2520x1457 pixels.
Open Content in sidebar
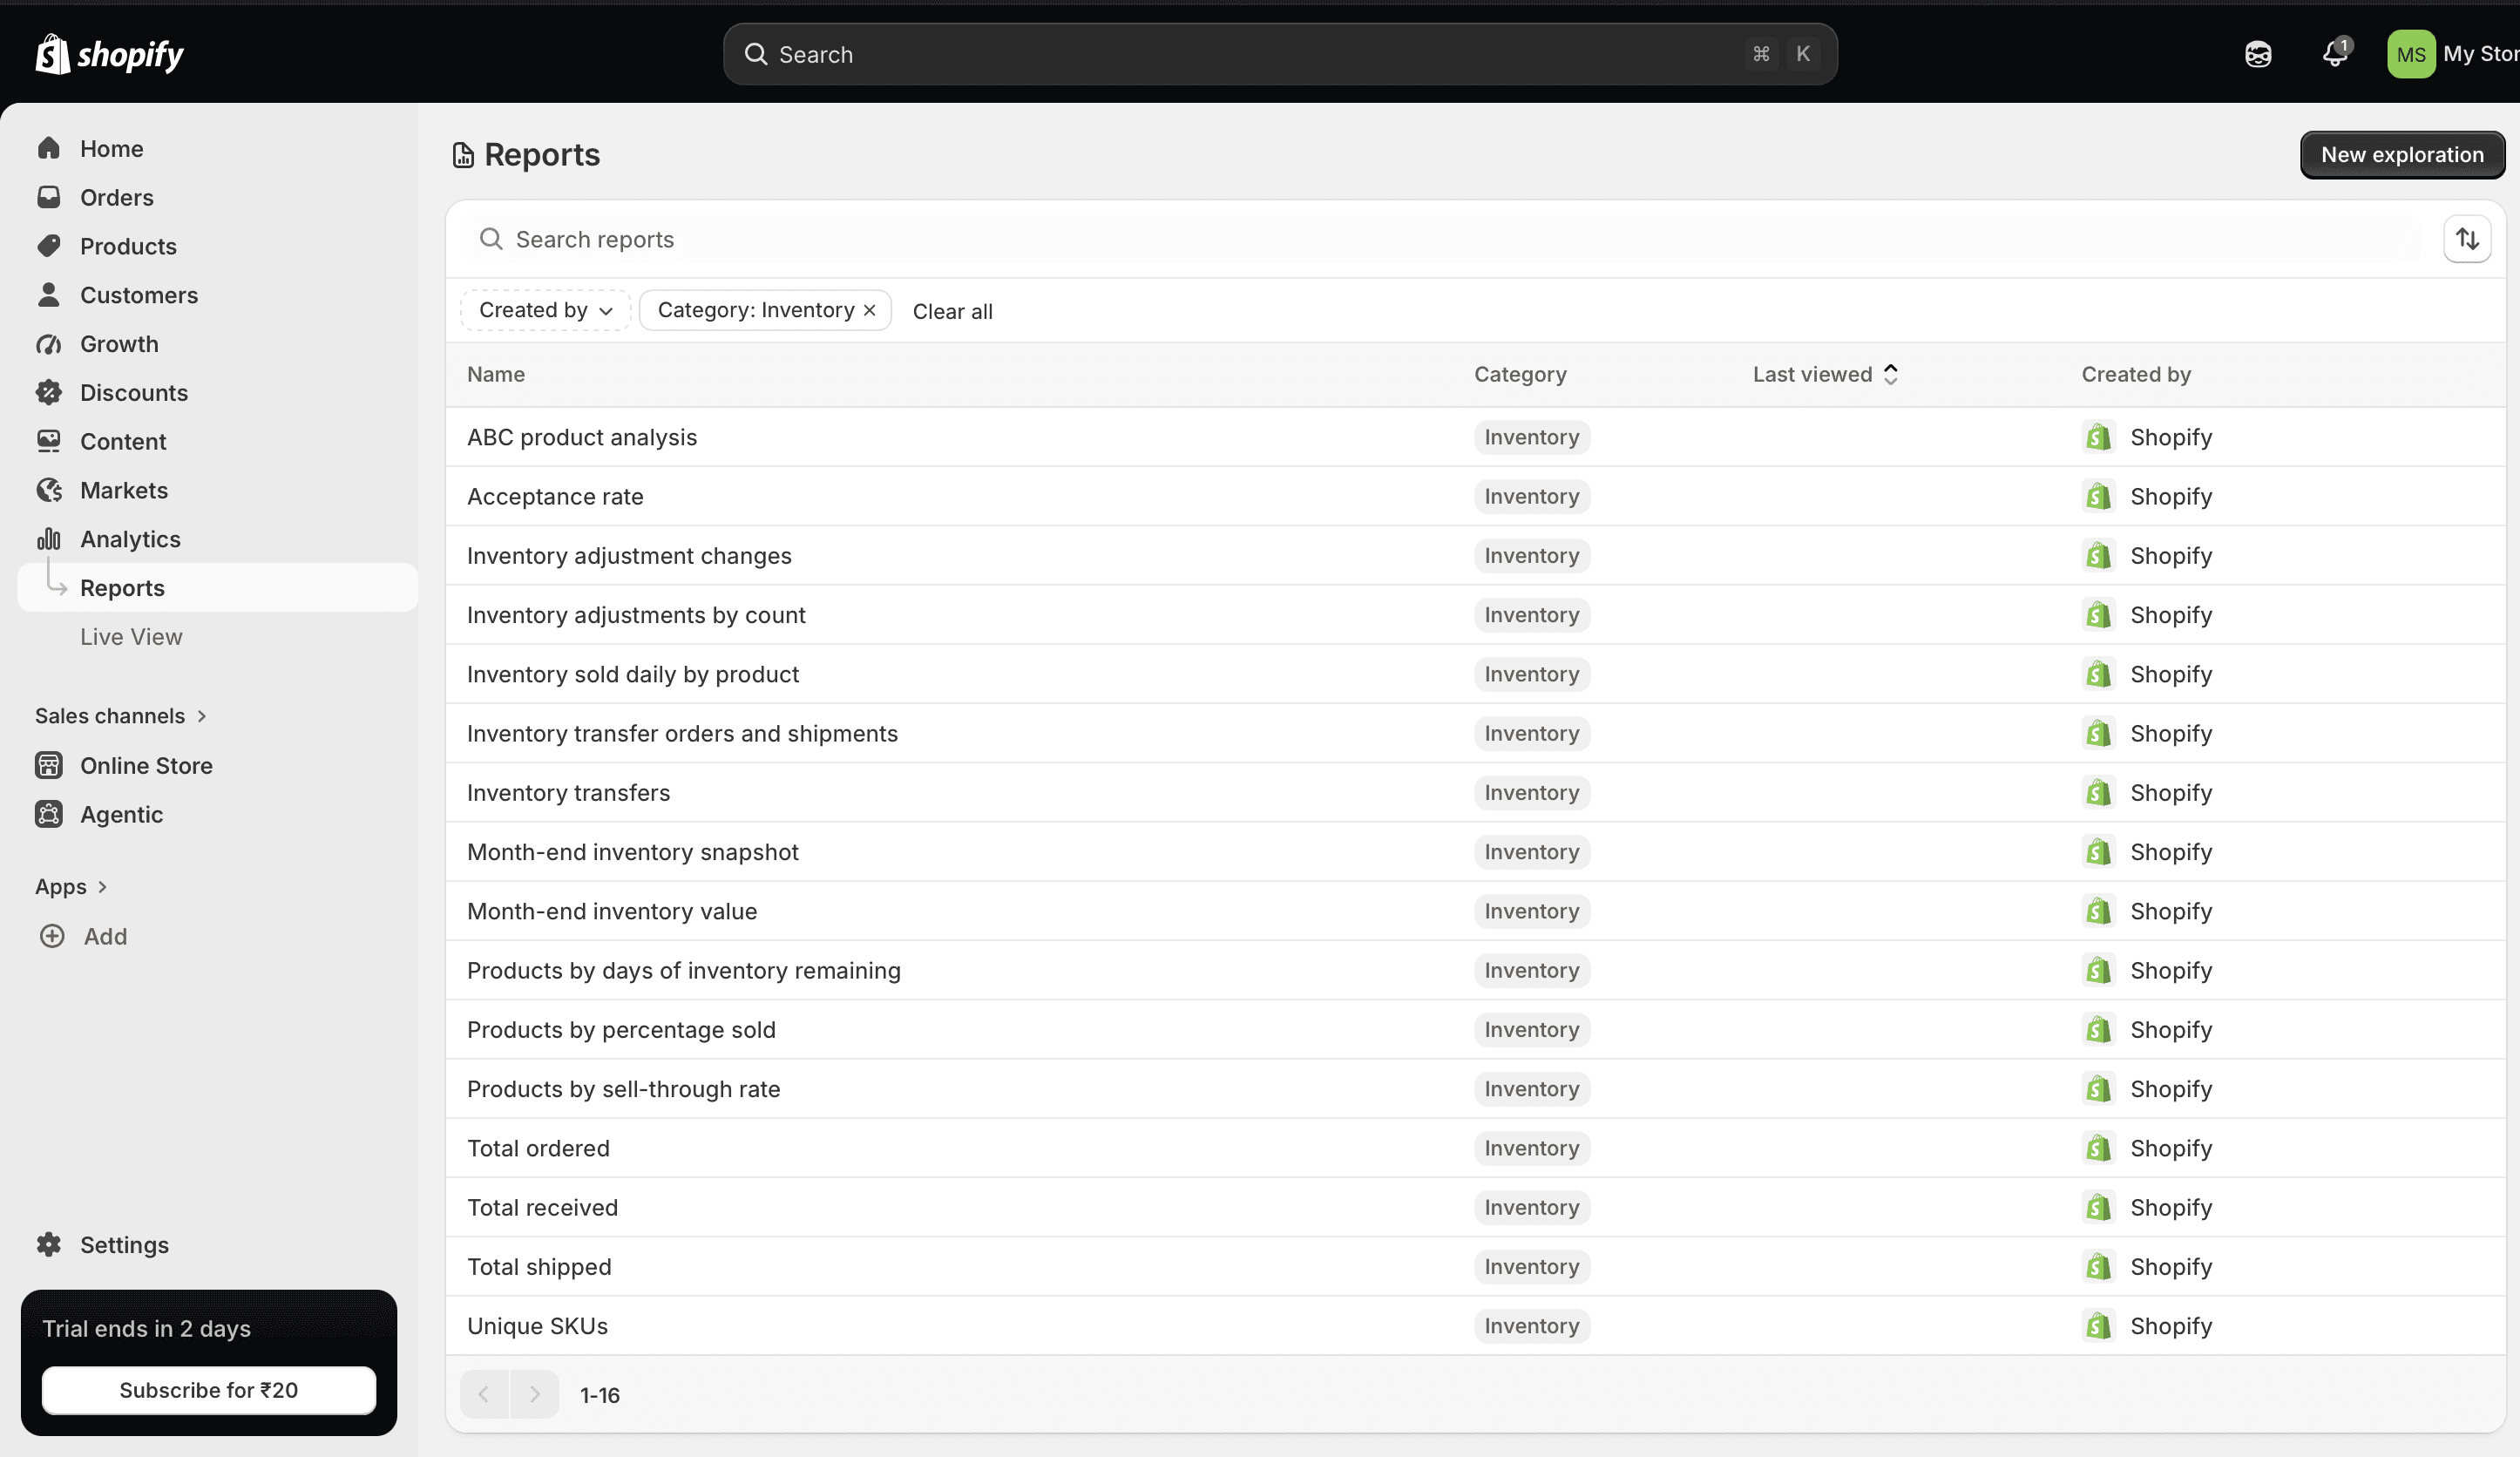(x=122, y=442)
